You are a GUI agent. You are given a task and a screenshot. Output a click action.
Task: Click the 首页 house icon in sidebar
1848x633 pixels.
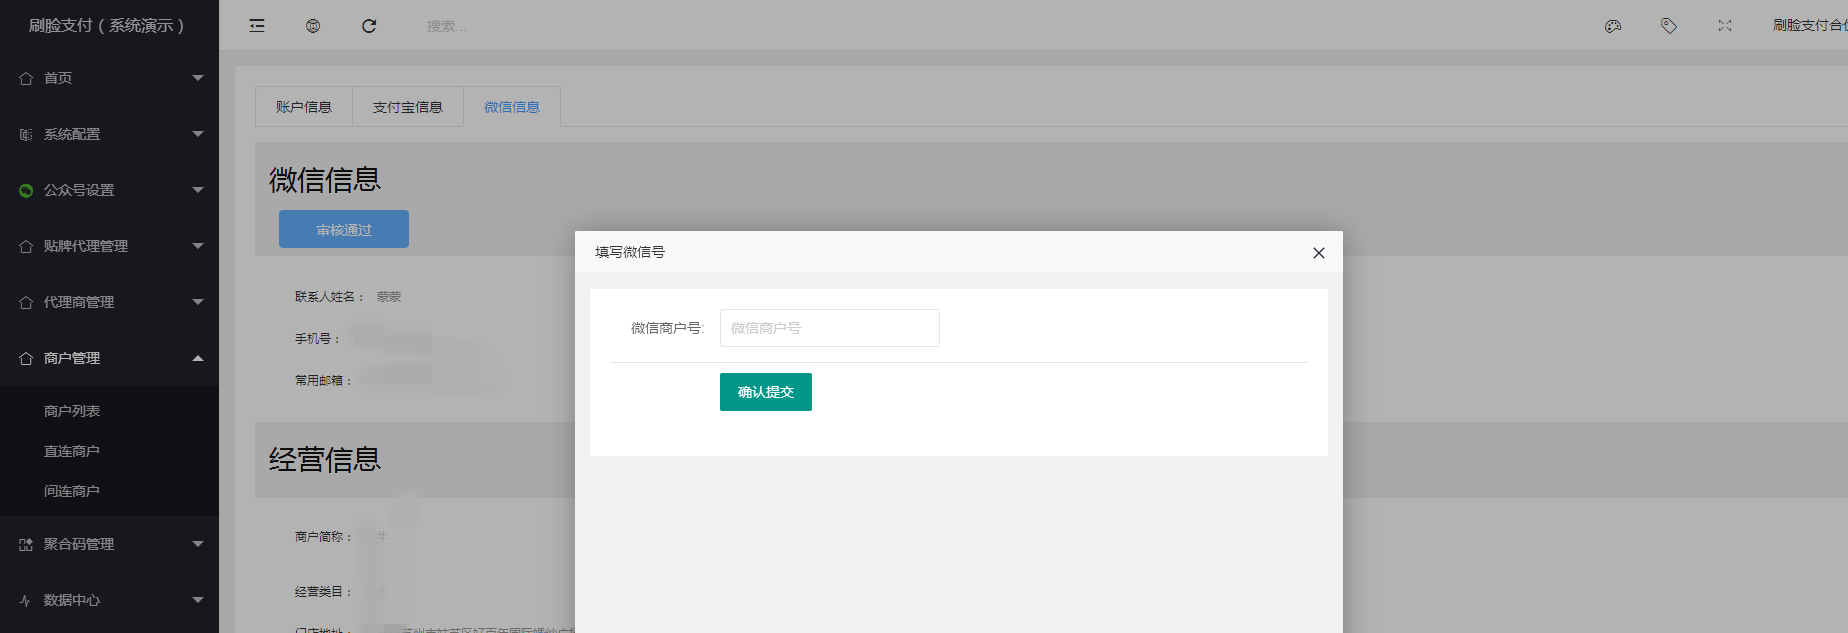click(26, 78)
